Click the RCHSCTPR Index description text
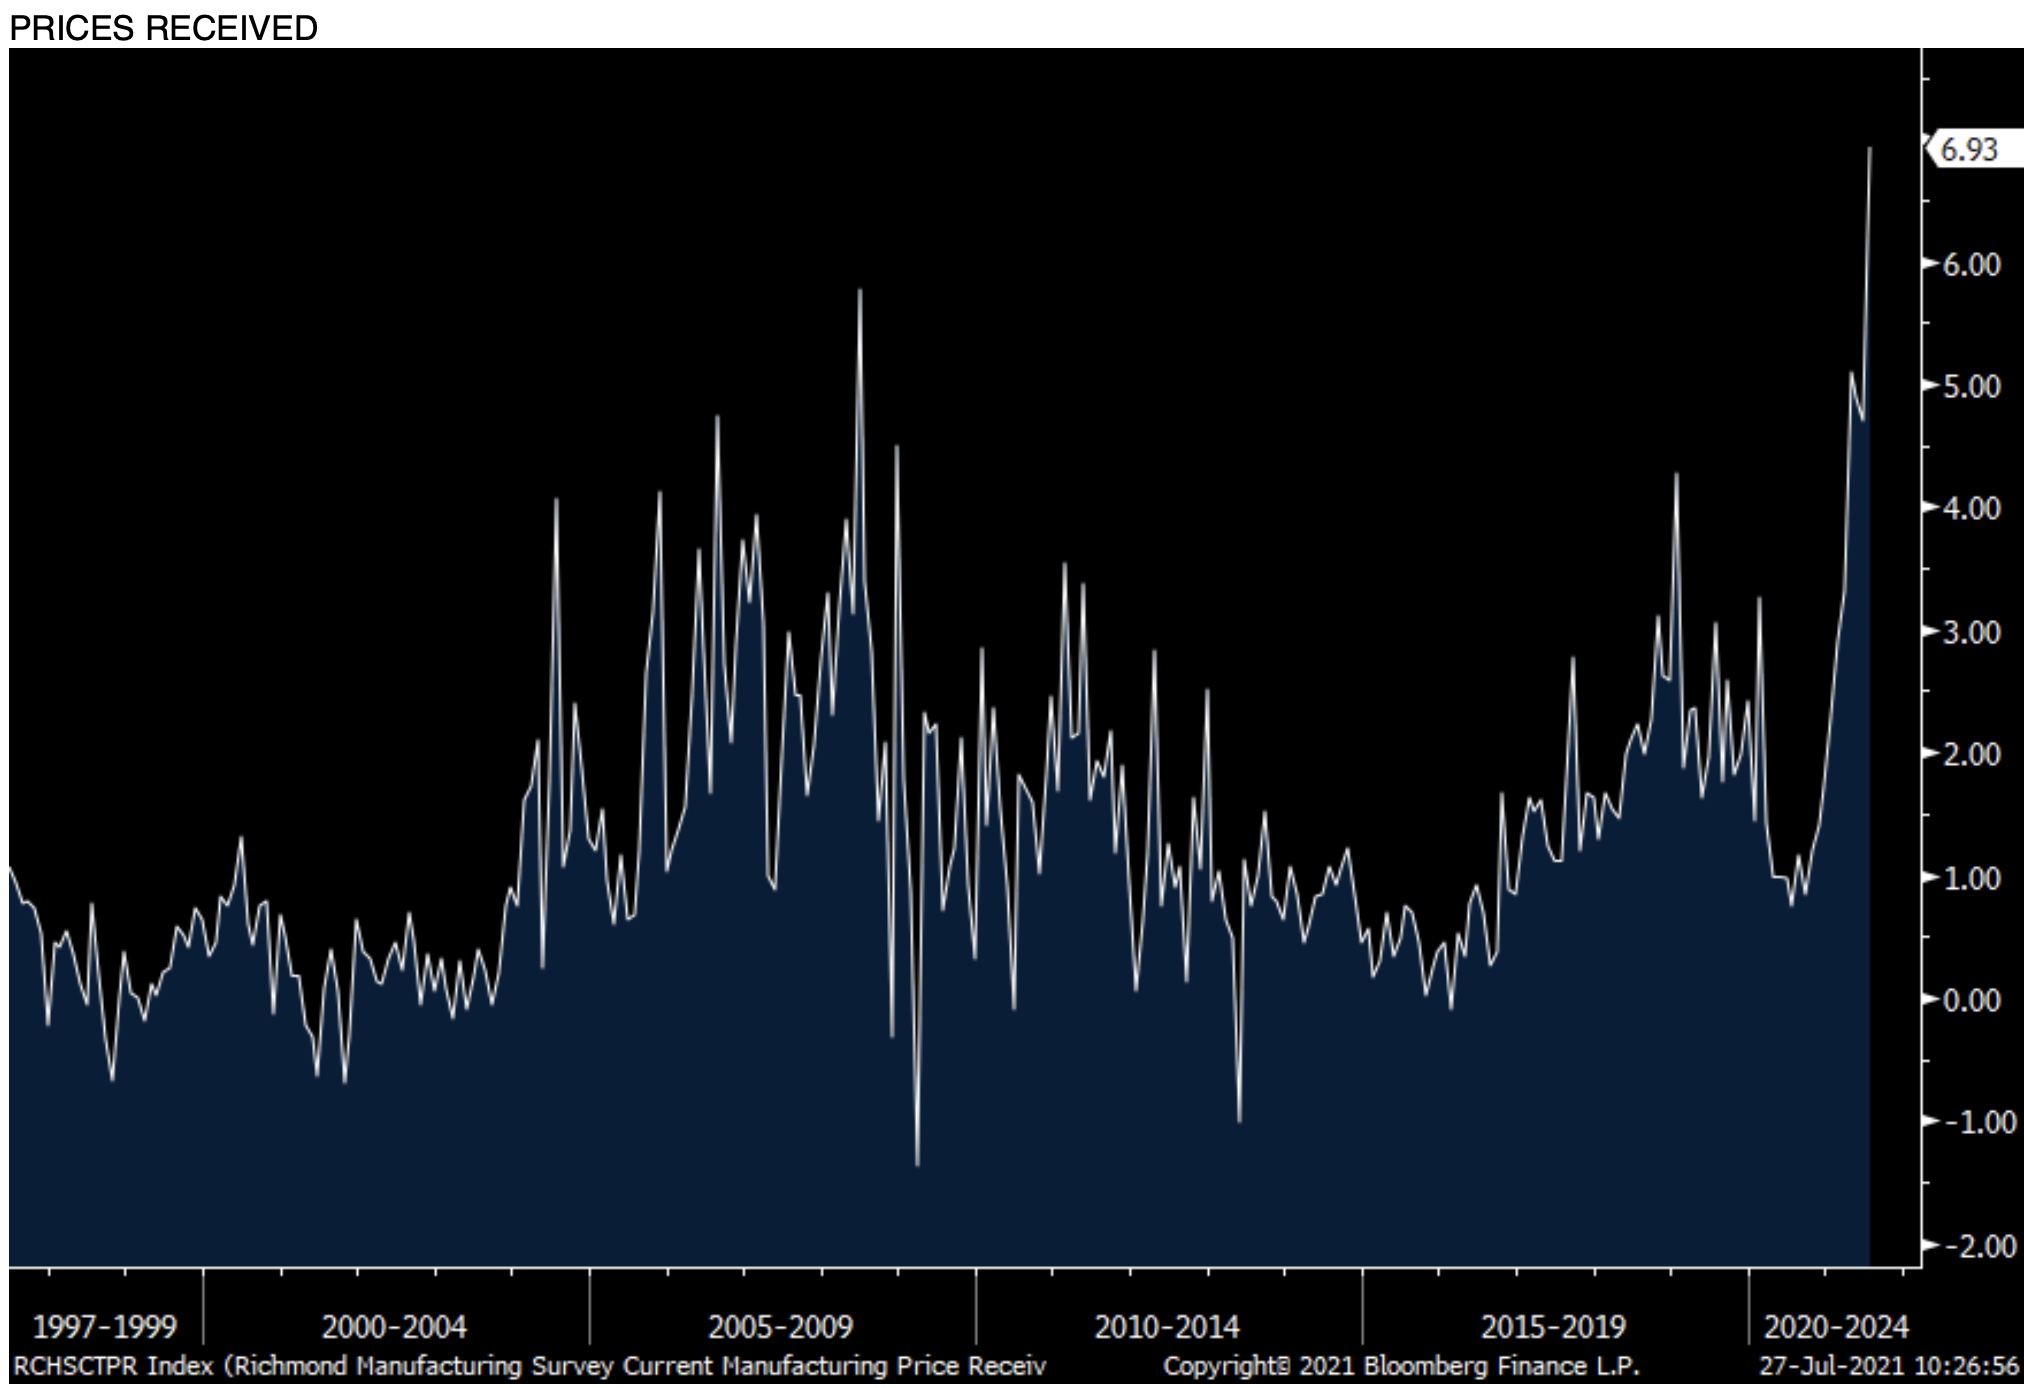 point(530,1366)
